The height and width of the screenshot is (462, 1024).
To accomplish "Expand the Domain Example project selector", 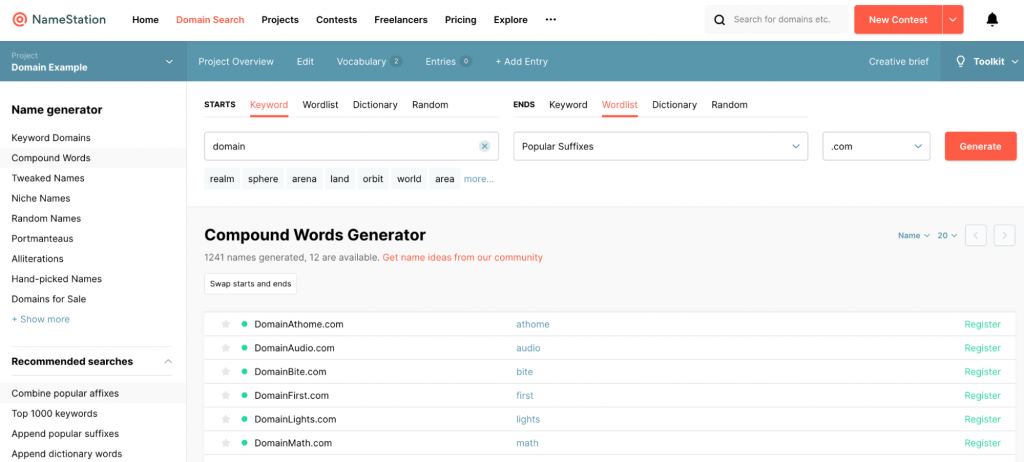I will 169,61.
